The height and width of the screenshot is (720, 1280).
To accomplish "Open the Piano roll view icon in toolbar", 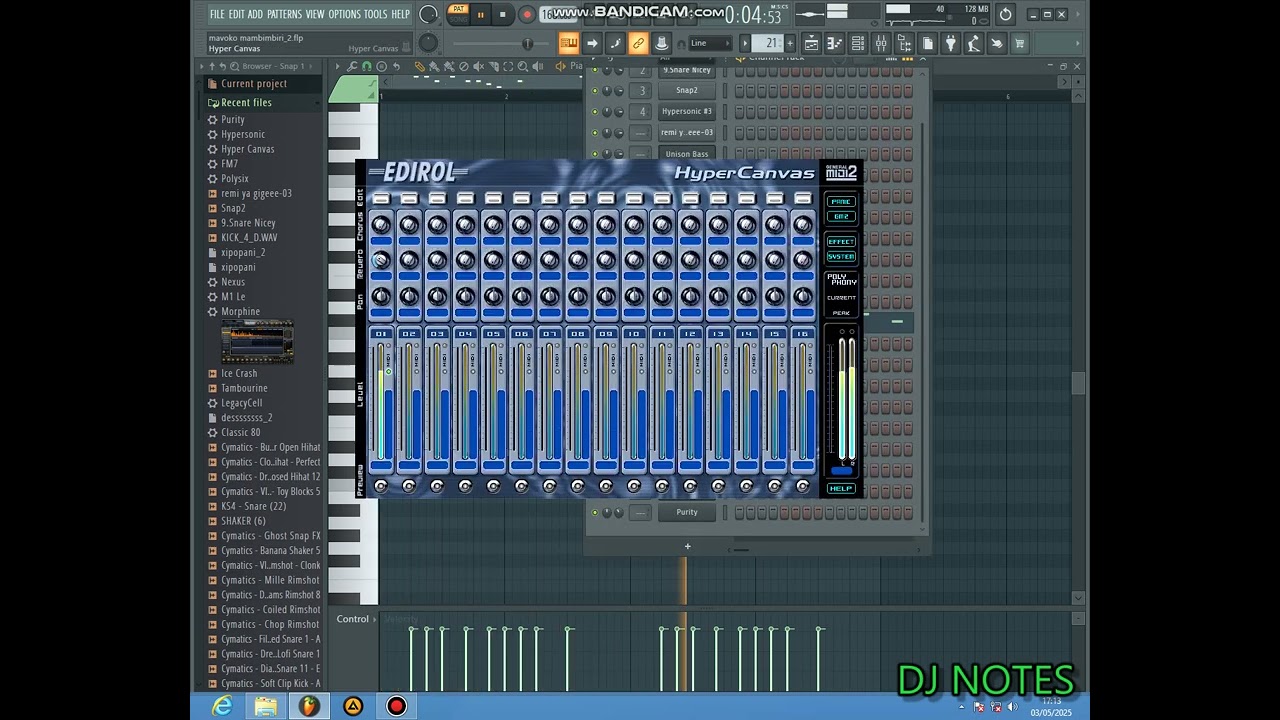I will point(834,43).
